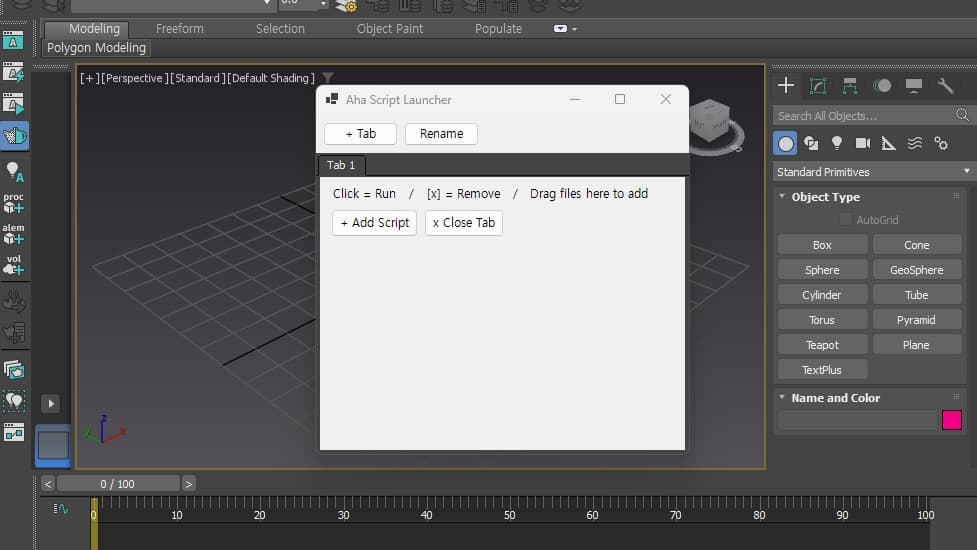Open the mini curve editor icon
The image size is (977, 550).
(x=60, y=509)
